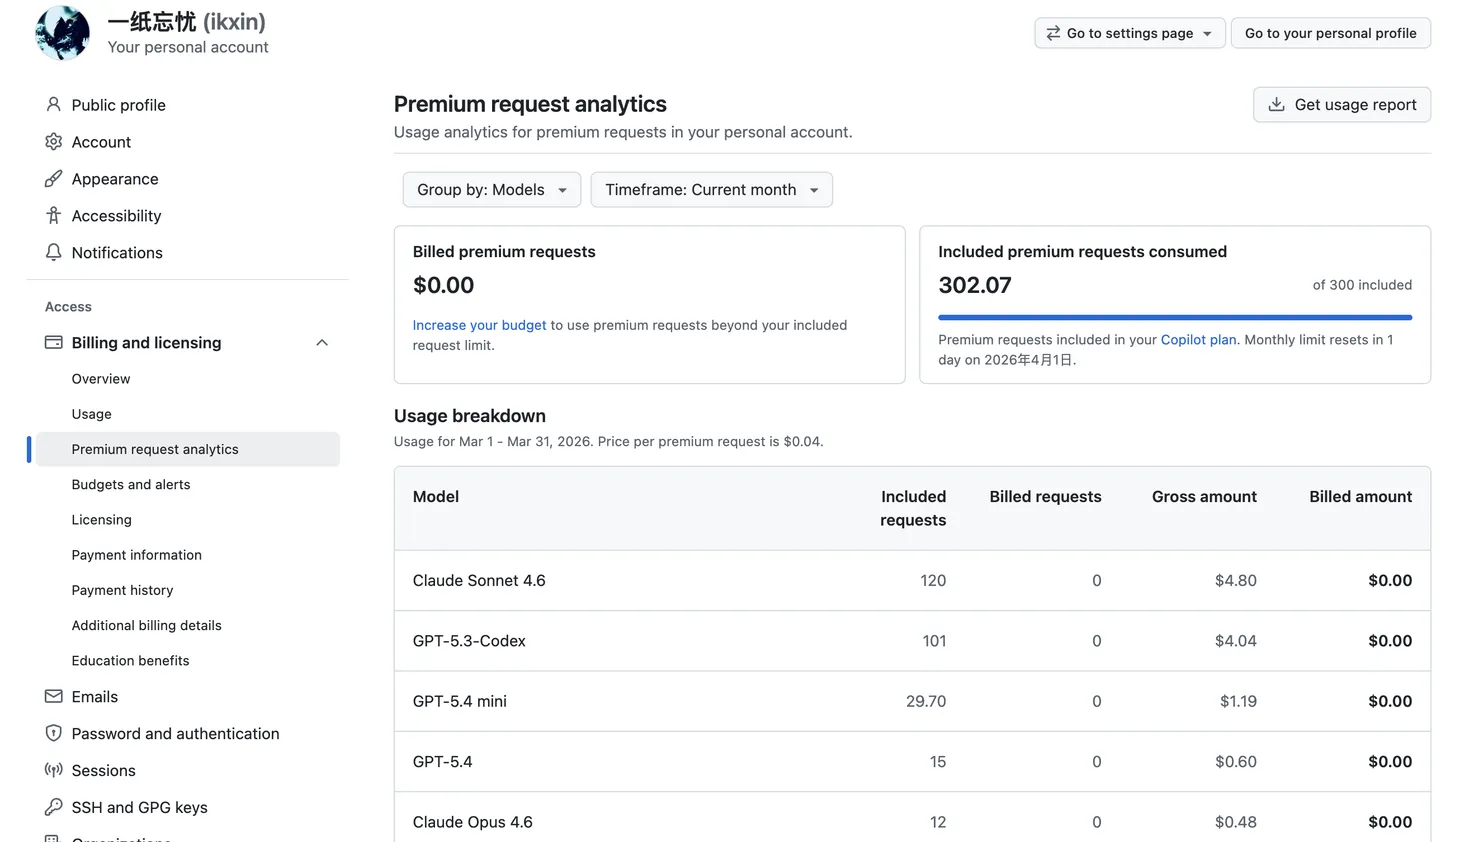
Task: Open Account settings
Action: pos(101,142)
